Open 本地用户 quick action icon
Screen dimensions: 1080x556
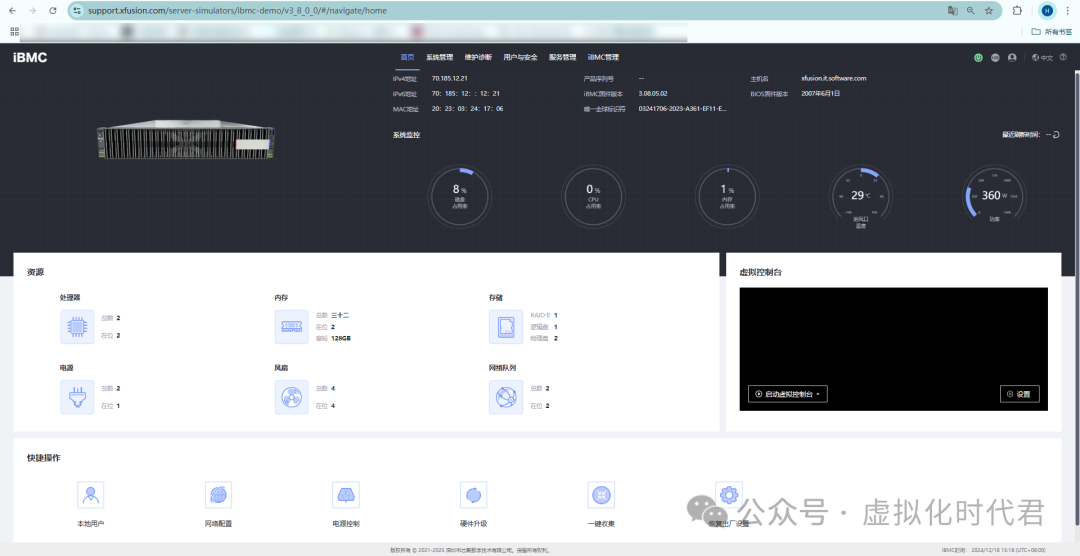(x=90, y=495)
